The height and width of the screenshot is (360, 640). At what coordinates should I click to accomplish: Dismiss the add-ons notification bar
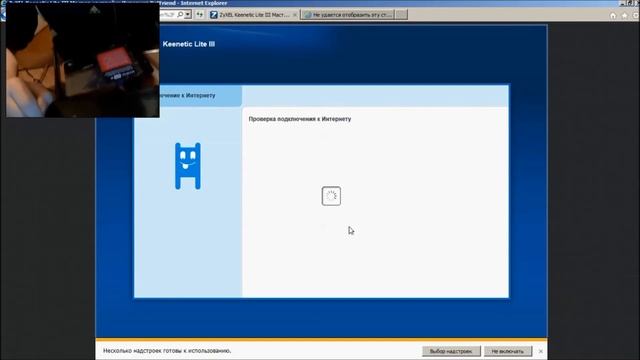click(x=541, y=351)
